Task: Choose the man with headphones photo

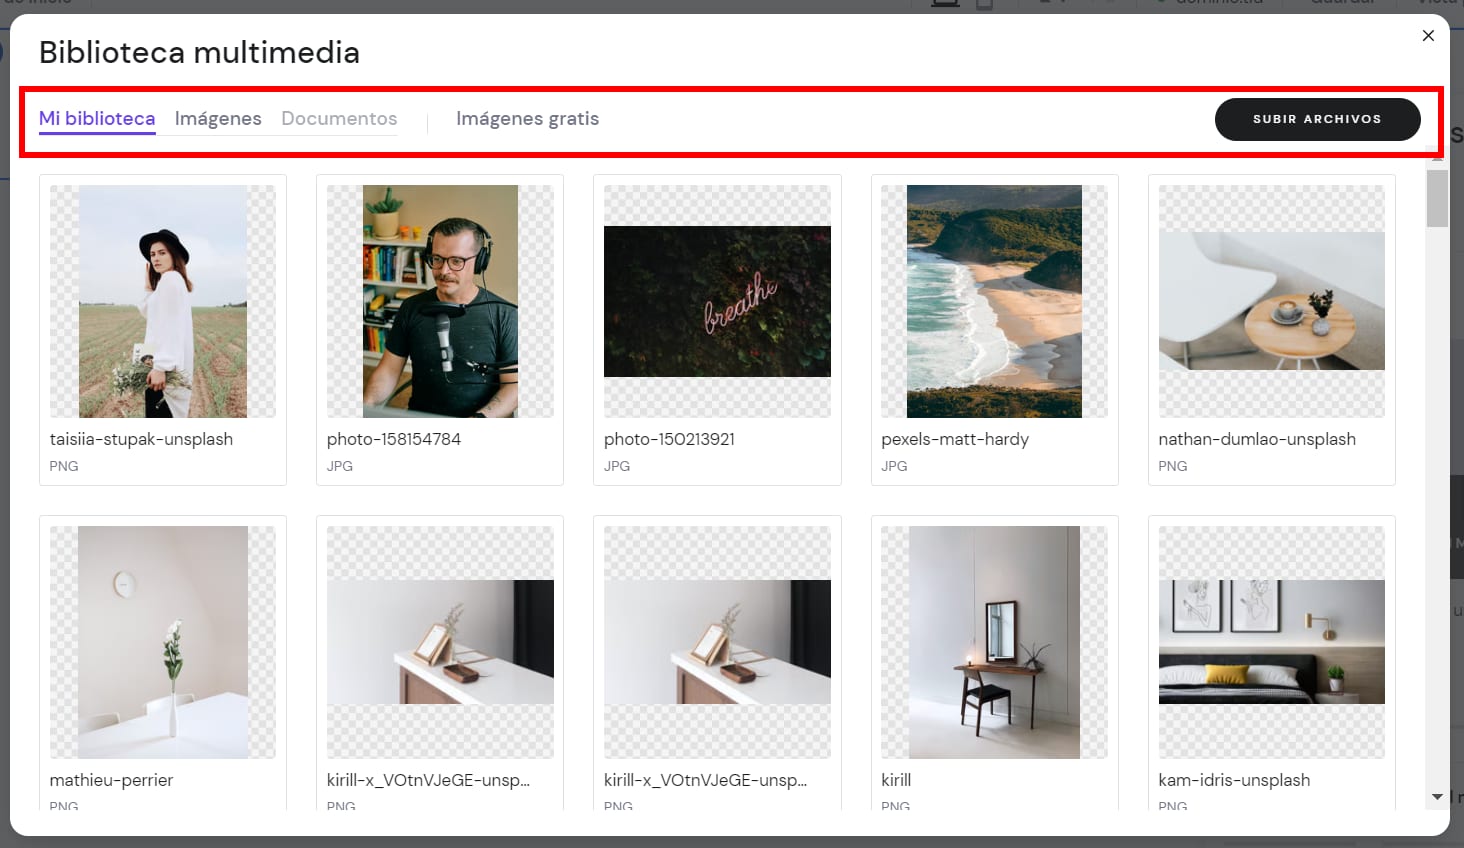Action: [x=440, y=301]
